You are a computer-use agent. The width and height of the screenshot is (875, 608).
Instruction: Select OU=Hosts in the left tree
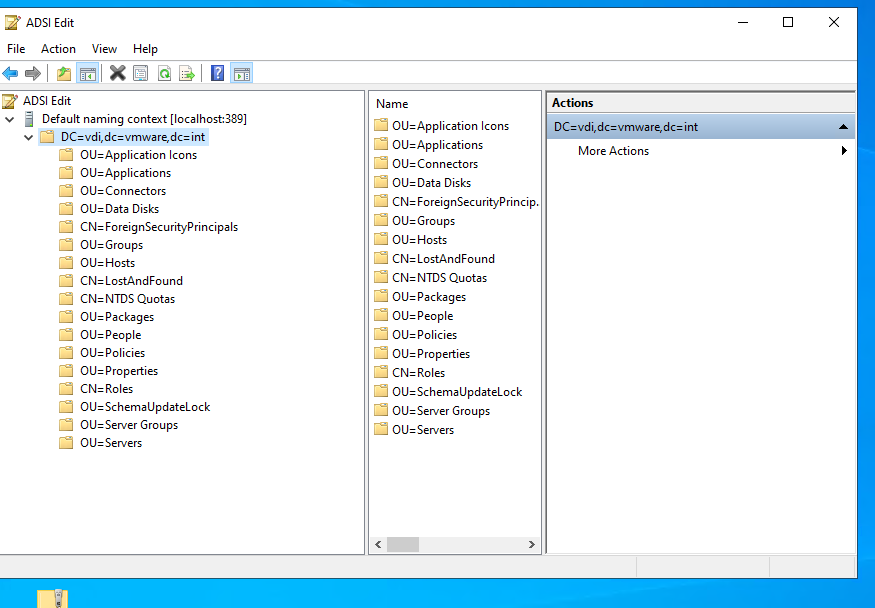108,263
